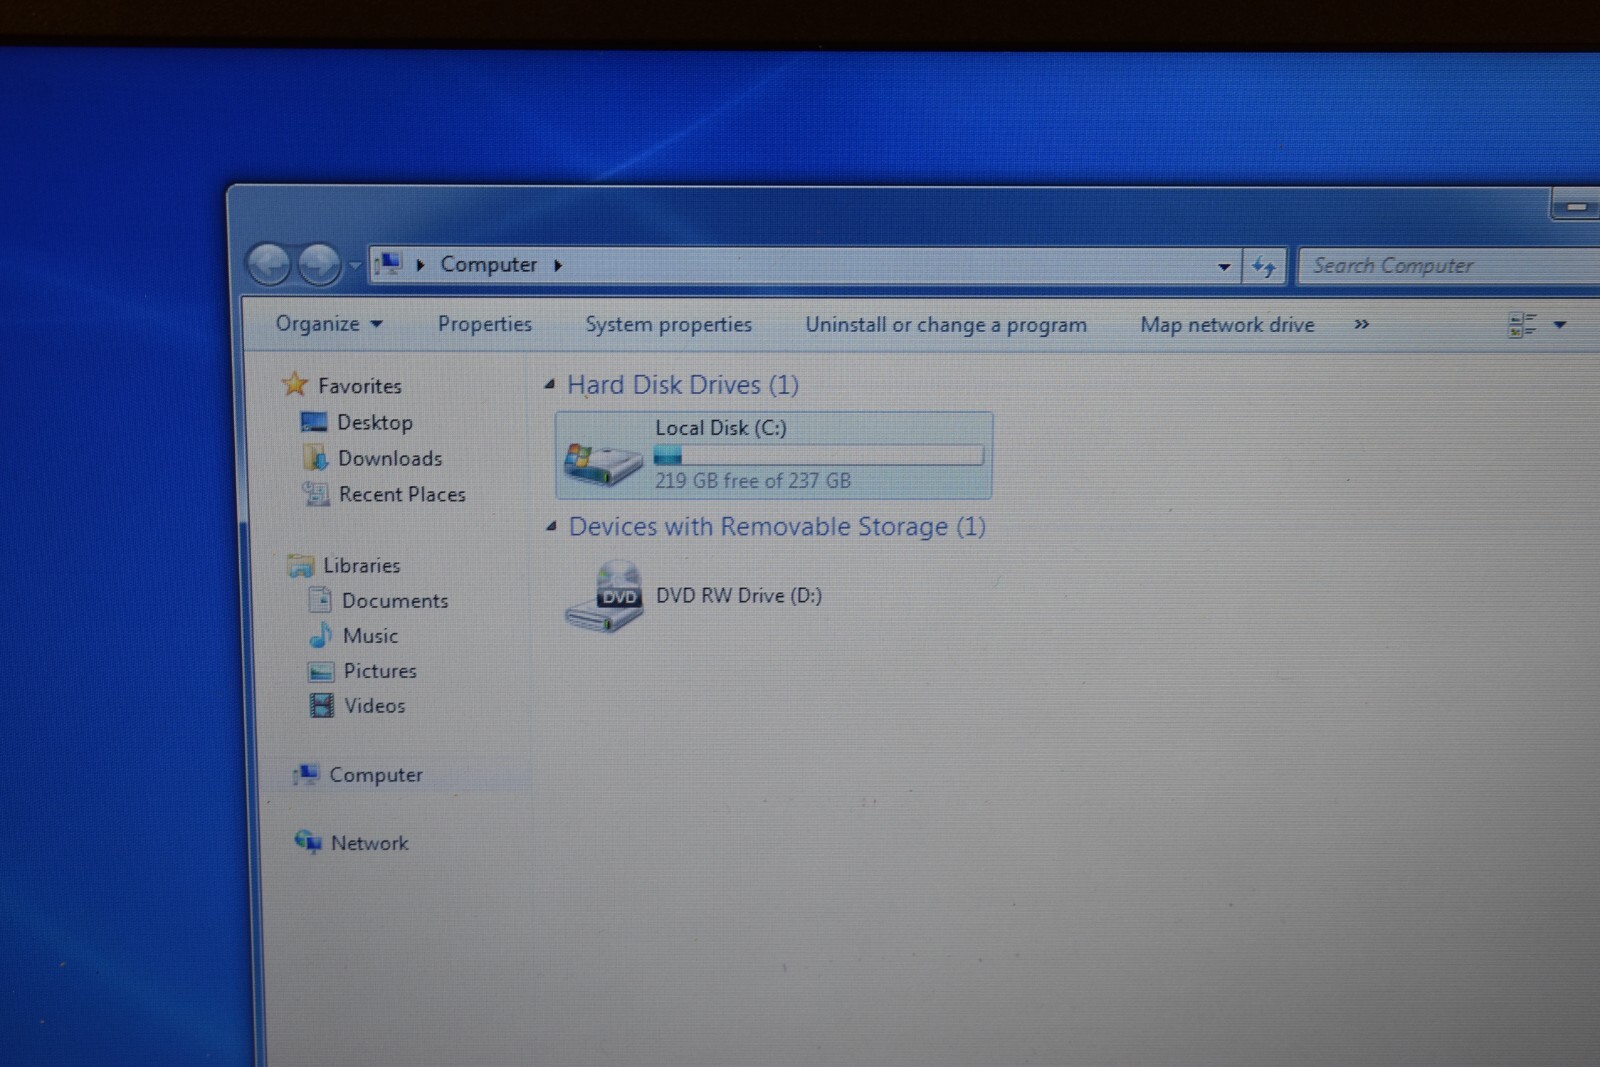1600x1067 pixels.
Task: Open System properties
Action: [x=668, y=325]
